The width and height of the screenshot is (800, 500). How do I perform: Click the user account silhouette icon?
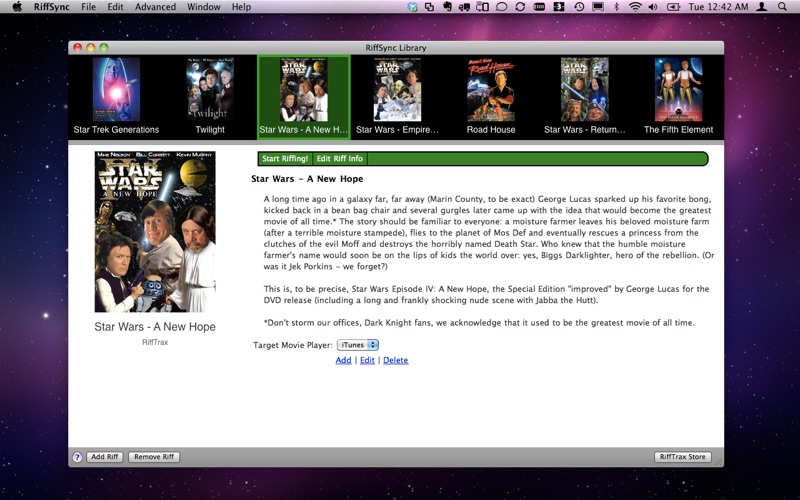coord(762,7)
